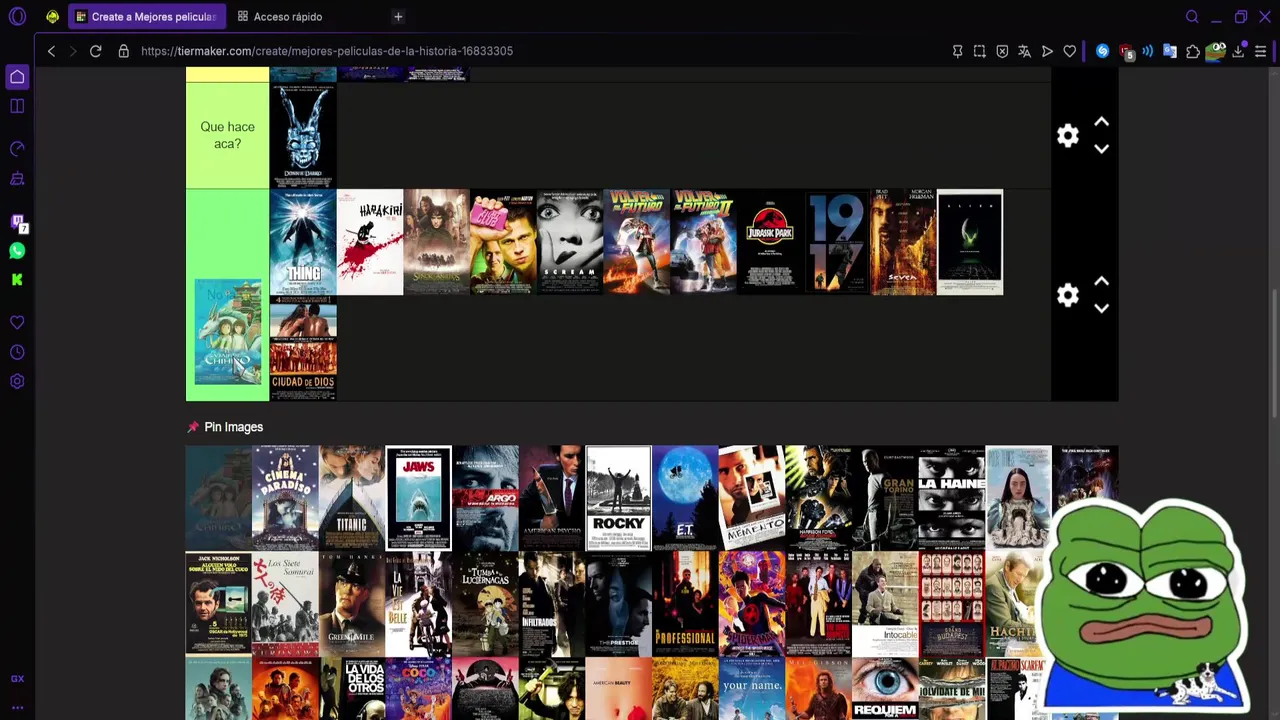Pick the Titanic poster from image pool
1280x720 pixels.
pyautogui.click(x=352, y=498)
